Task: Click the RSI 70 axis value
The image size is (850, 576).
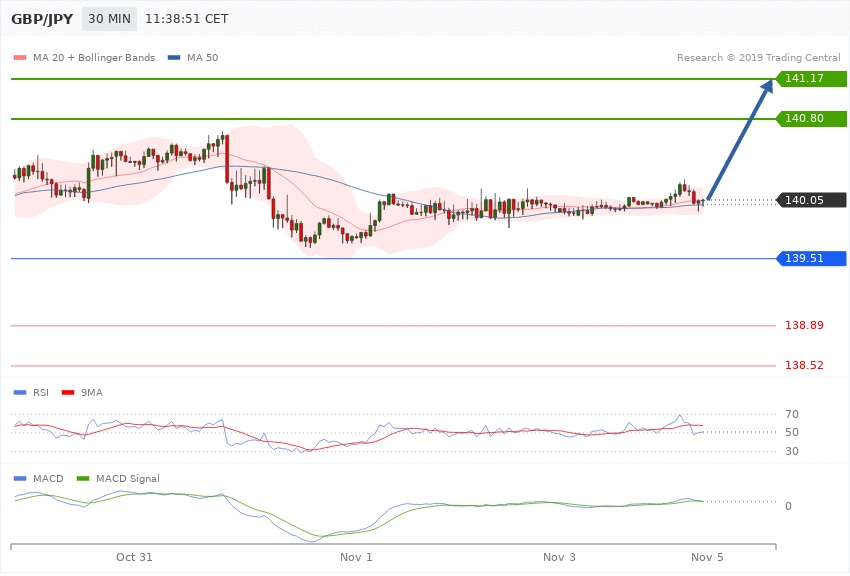Action: coord(791,415)
